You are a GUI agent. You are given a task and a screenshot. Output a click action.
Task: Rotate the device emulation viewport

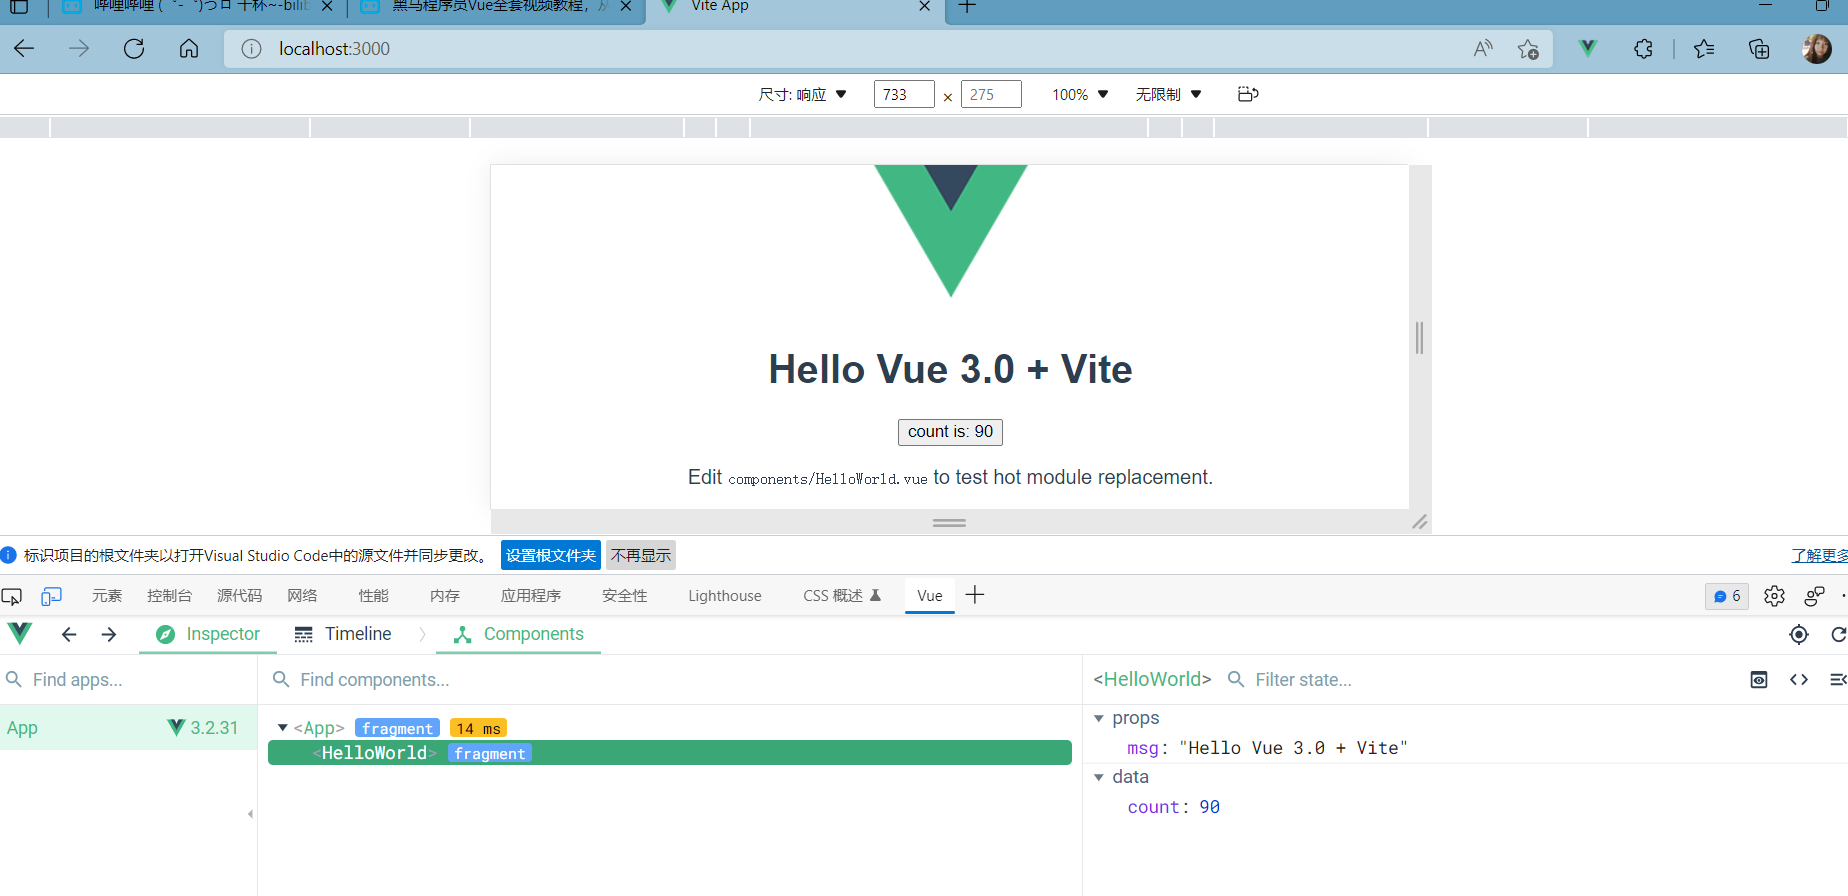pyautogui.click(x=1248, y=94)
